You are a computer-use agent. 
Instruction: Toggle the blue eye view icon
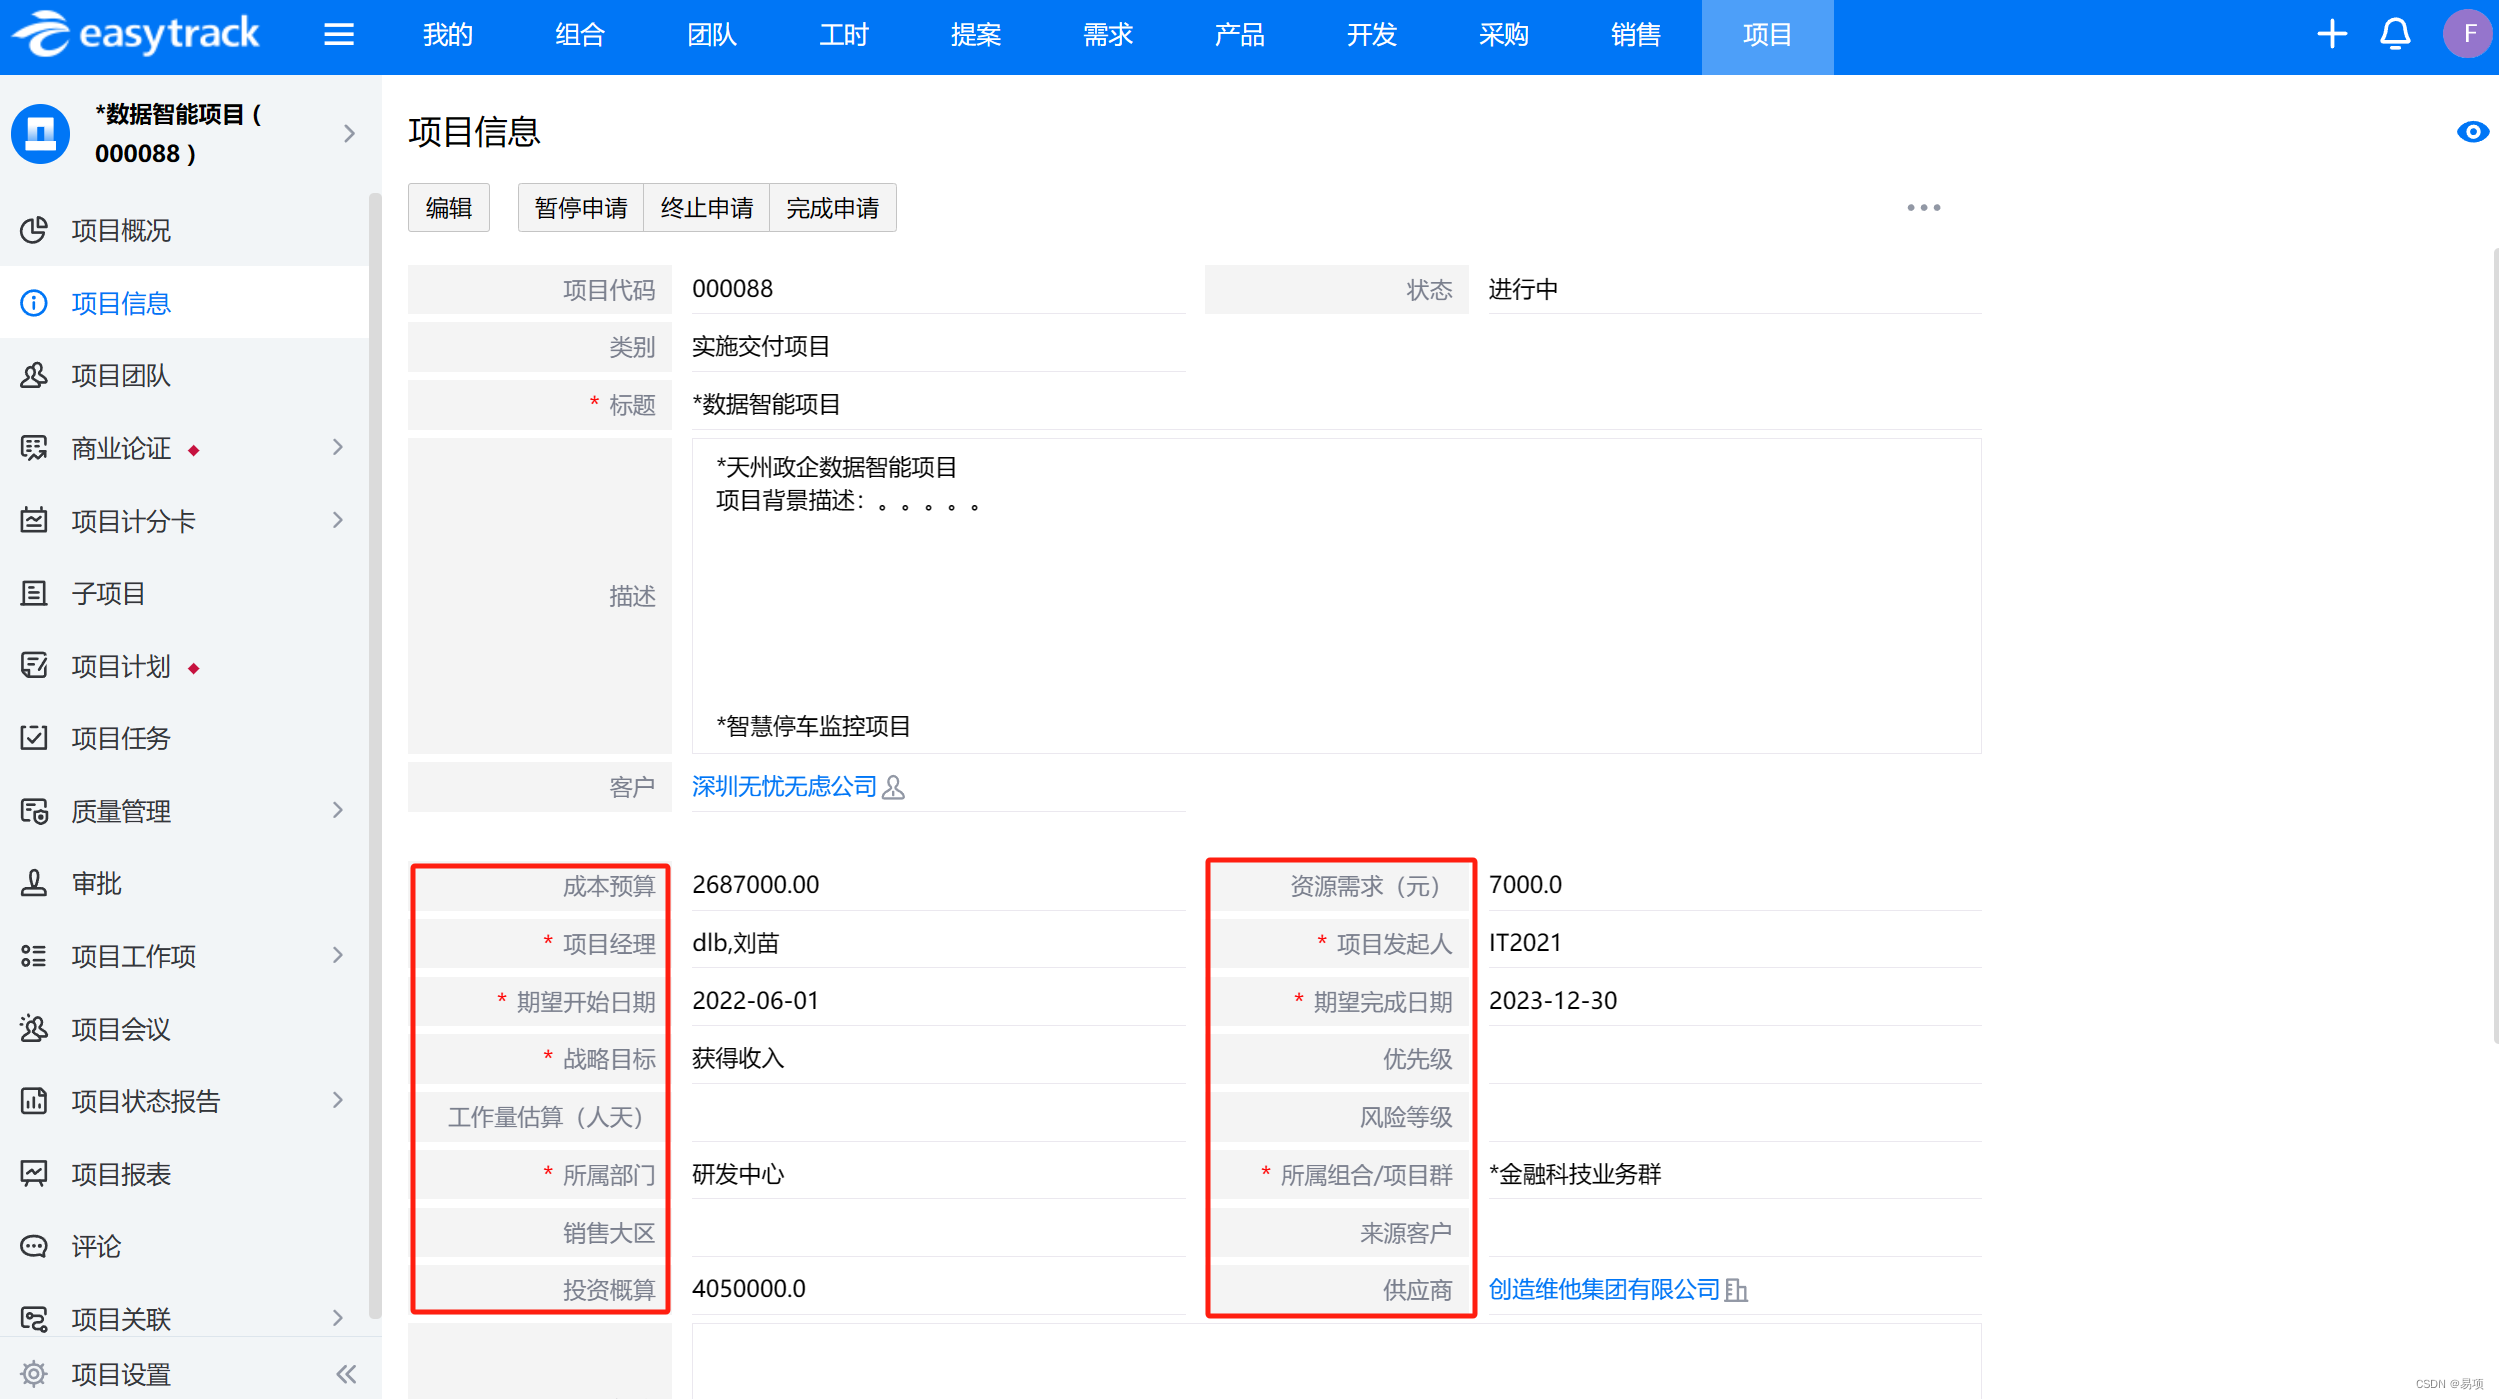(2473, 132)
